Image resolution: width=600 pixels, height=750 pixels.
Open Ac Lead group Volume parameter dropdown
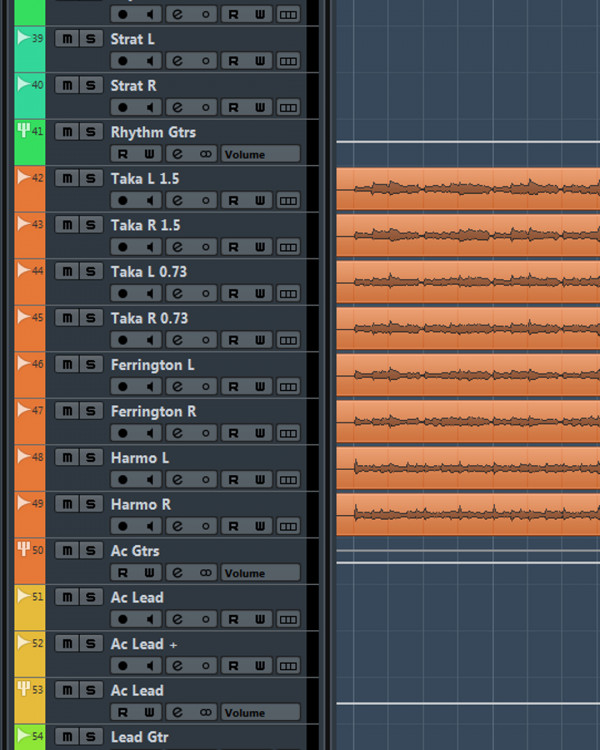pyautogui.click(x=261, y=712)
